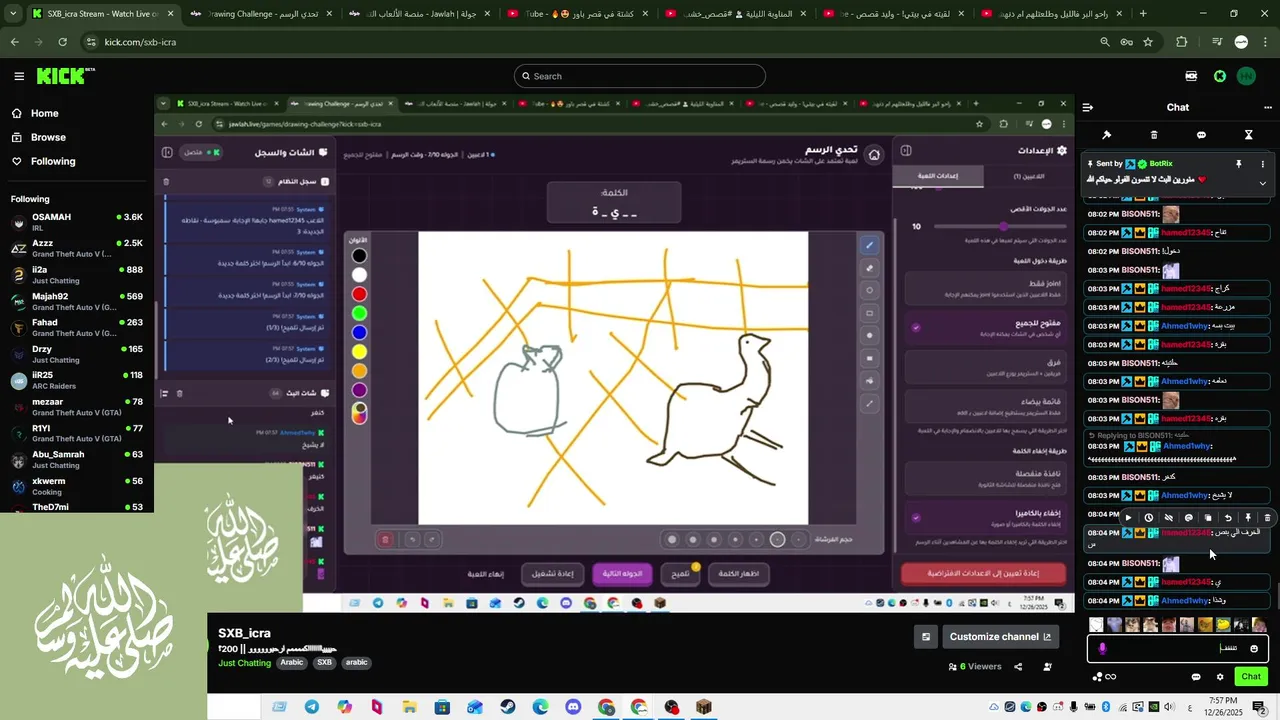The height and width of the screenshot is (720, 1280).
Task: Switch to Drawing Challenge browser tab
Action: (x=262, y=14)
